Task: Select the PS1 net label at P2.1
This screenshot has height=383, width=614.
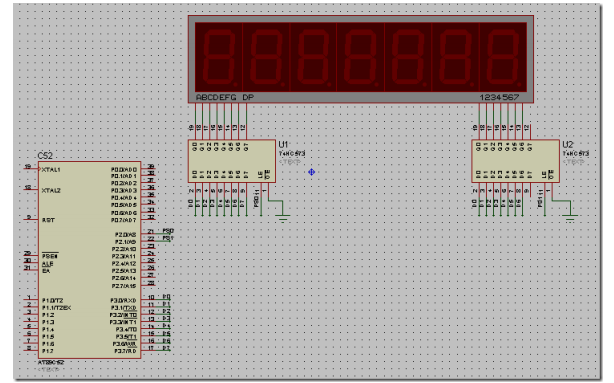Action: tap(168, 238)
